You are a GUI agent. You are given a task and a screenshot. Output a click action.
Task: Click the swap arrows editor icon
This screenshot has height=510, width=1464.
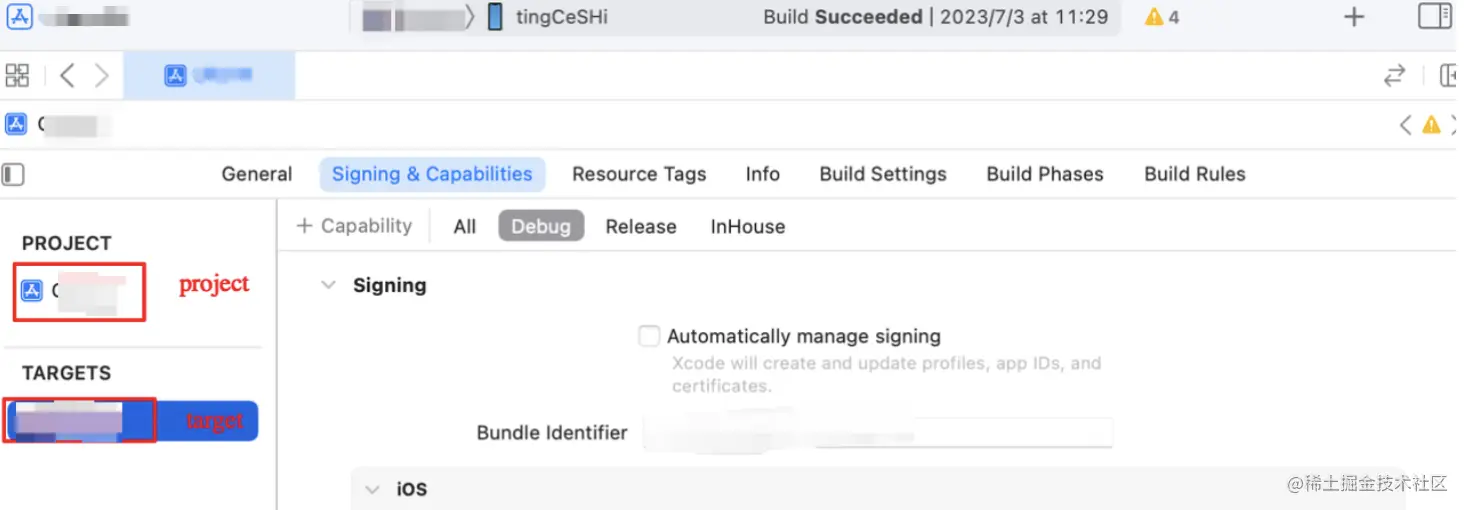1394,76
